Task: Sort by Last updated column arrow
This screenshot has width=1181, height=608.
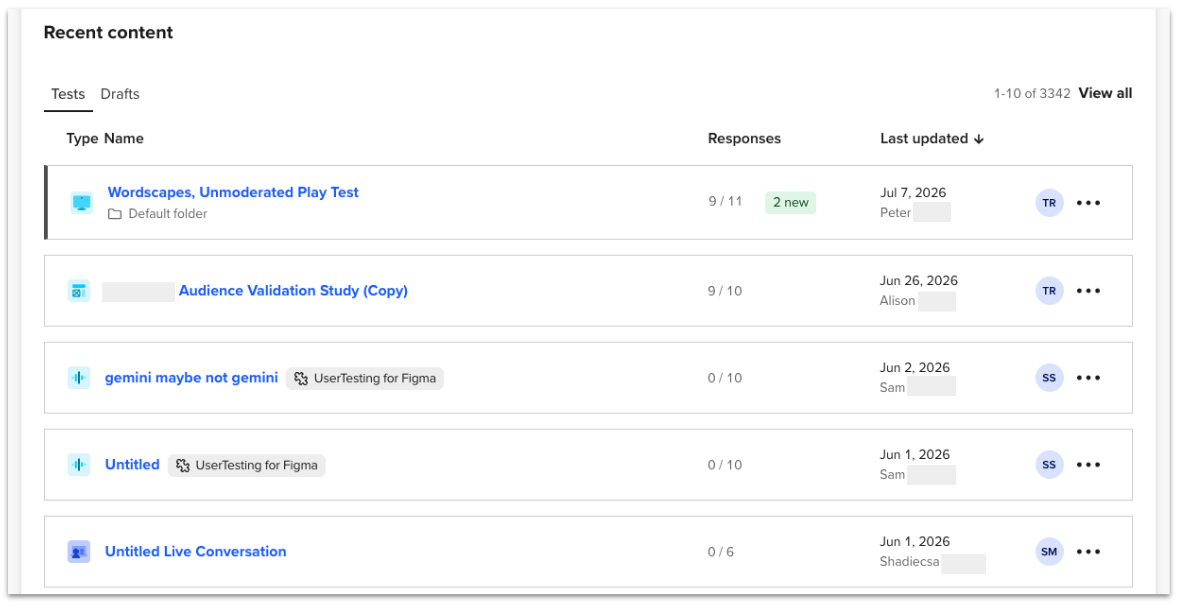Action: [x=978, y=139]
